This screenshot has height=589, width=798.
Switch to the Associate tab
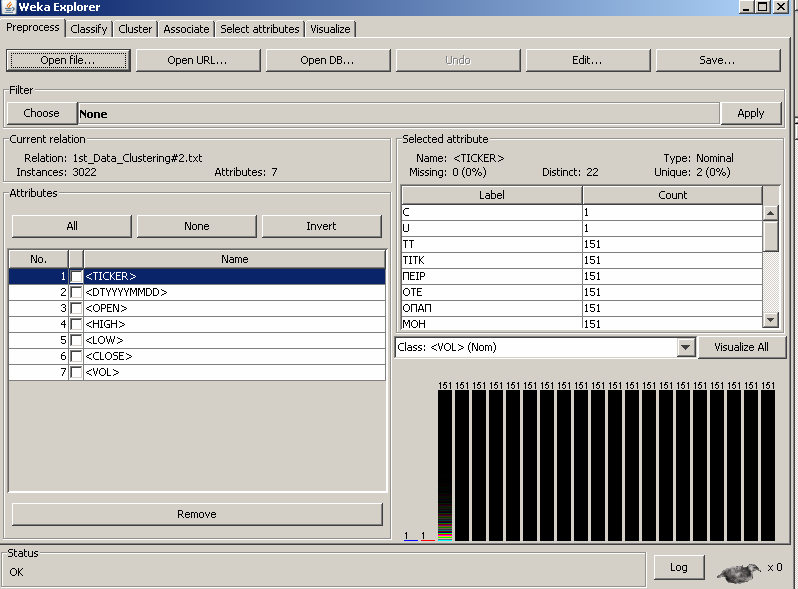(x=186, y=29)
